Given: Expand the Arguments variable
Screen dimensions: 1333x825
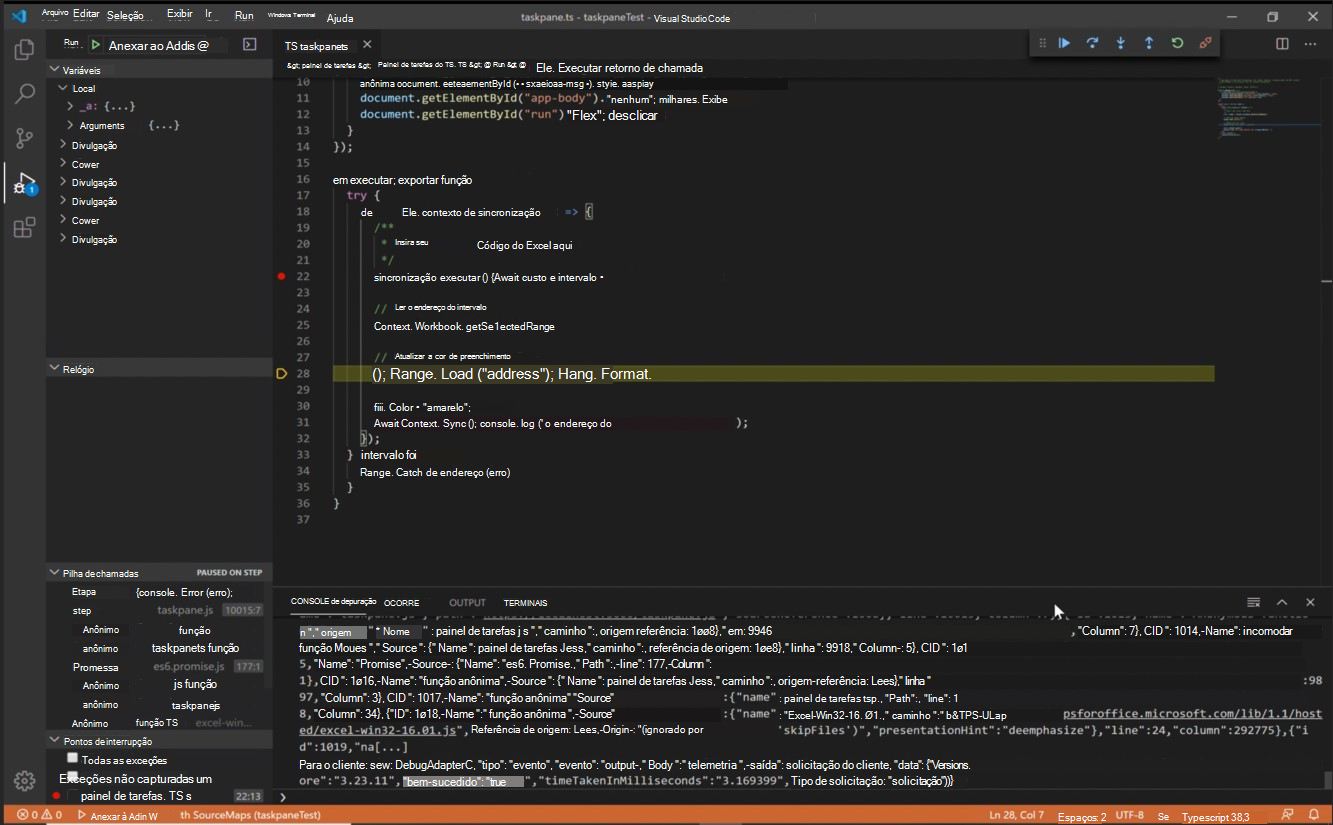Looking at the screenshot, I should 70,125.
